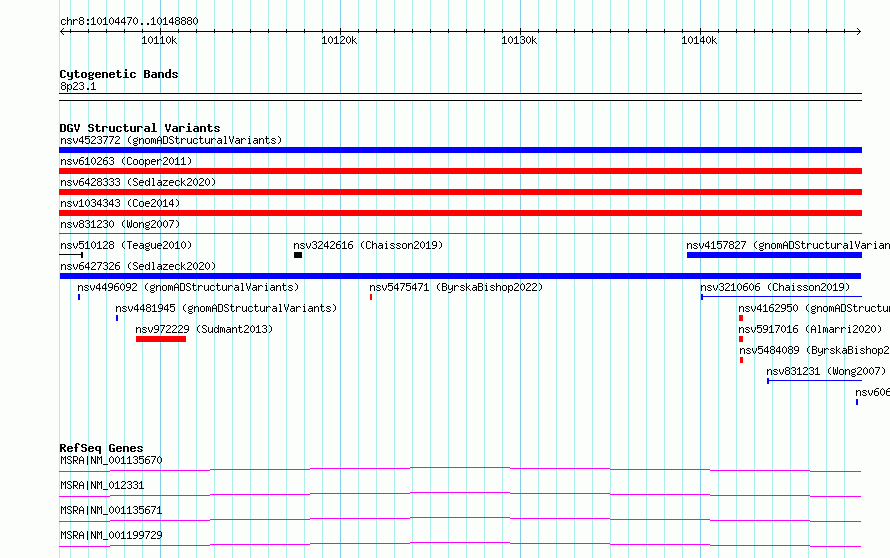Viewport: 890px width, 558px height.
Task: Open the MSRA|NM_012331 gene label
Action: pyautogui.click(x=102, y=485)
